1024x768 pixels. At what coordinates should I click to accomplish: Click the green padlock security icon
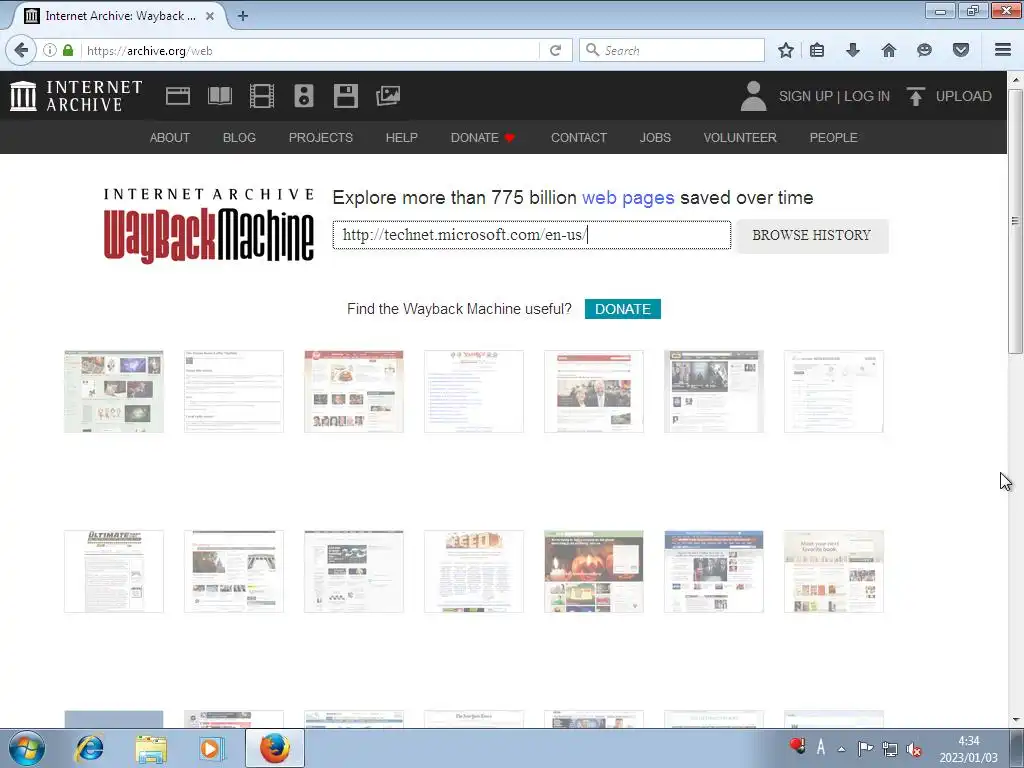[x=68, y=50]
